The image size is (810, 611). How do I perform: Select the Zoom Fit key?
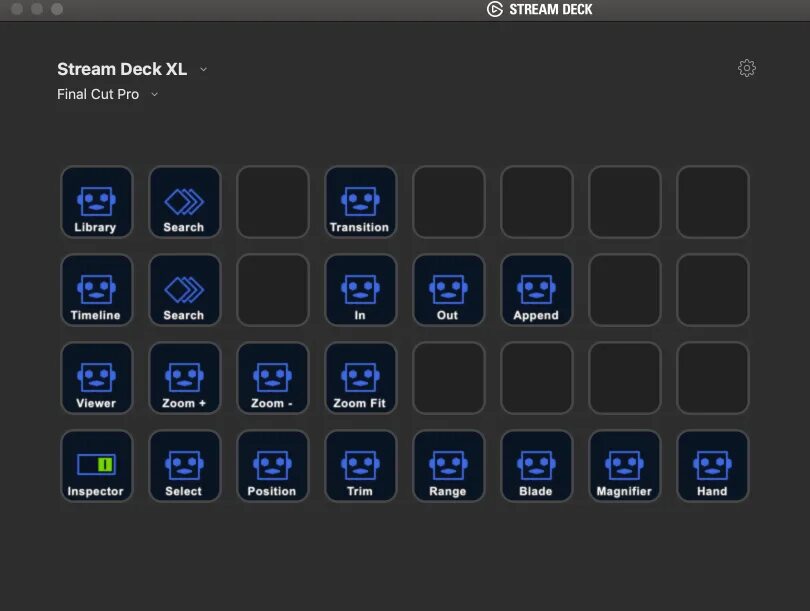(361, 378)
